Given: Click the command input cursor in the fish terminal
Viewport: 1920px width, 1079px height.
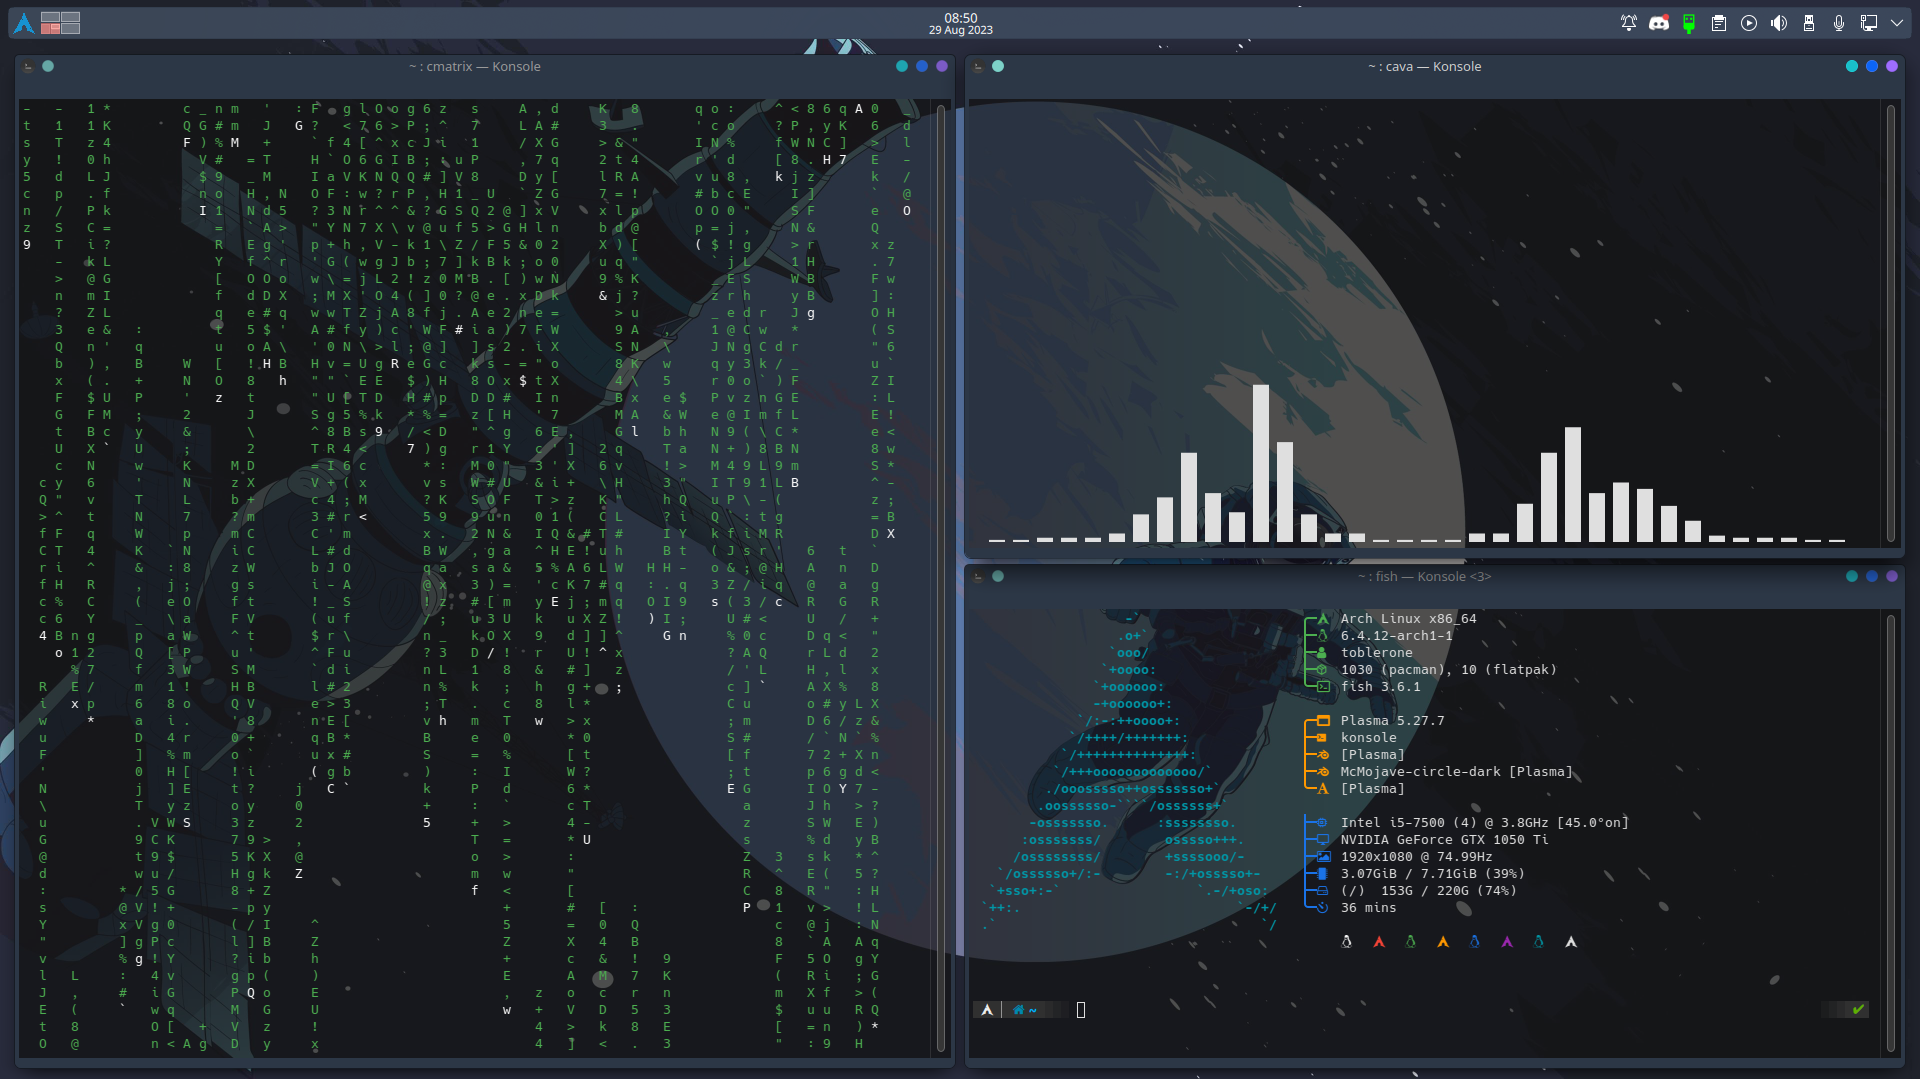Looking at the screenshot, I should [1080, 1010].
